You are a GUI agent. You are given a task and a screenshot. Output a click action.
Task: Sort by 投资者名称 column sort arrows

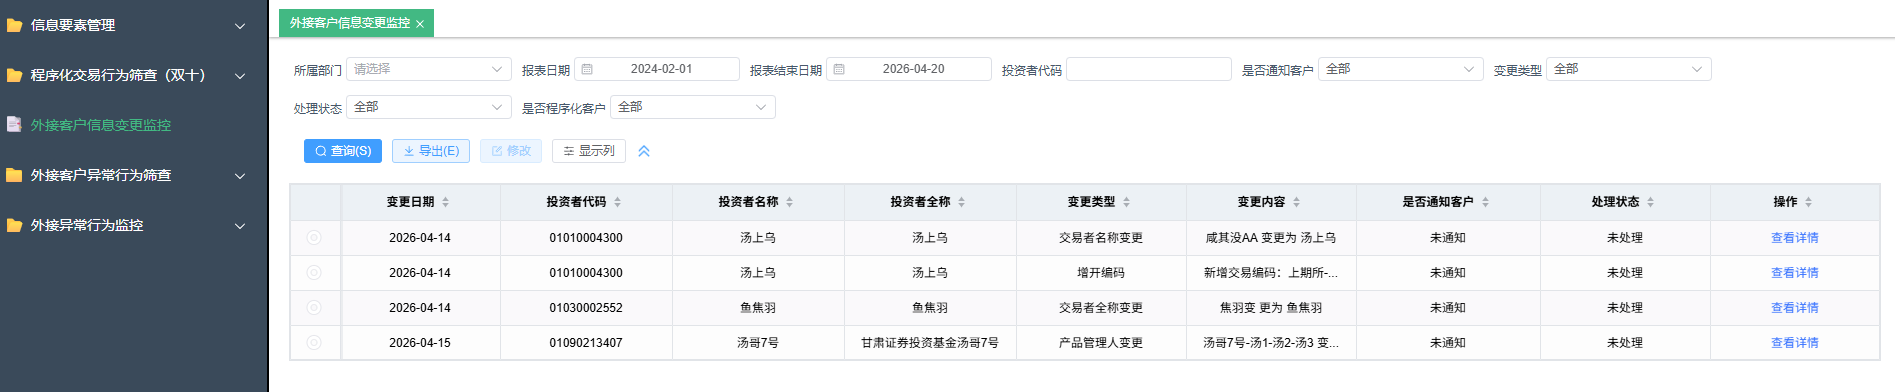(789, 202)
